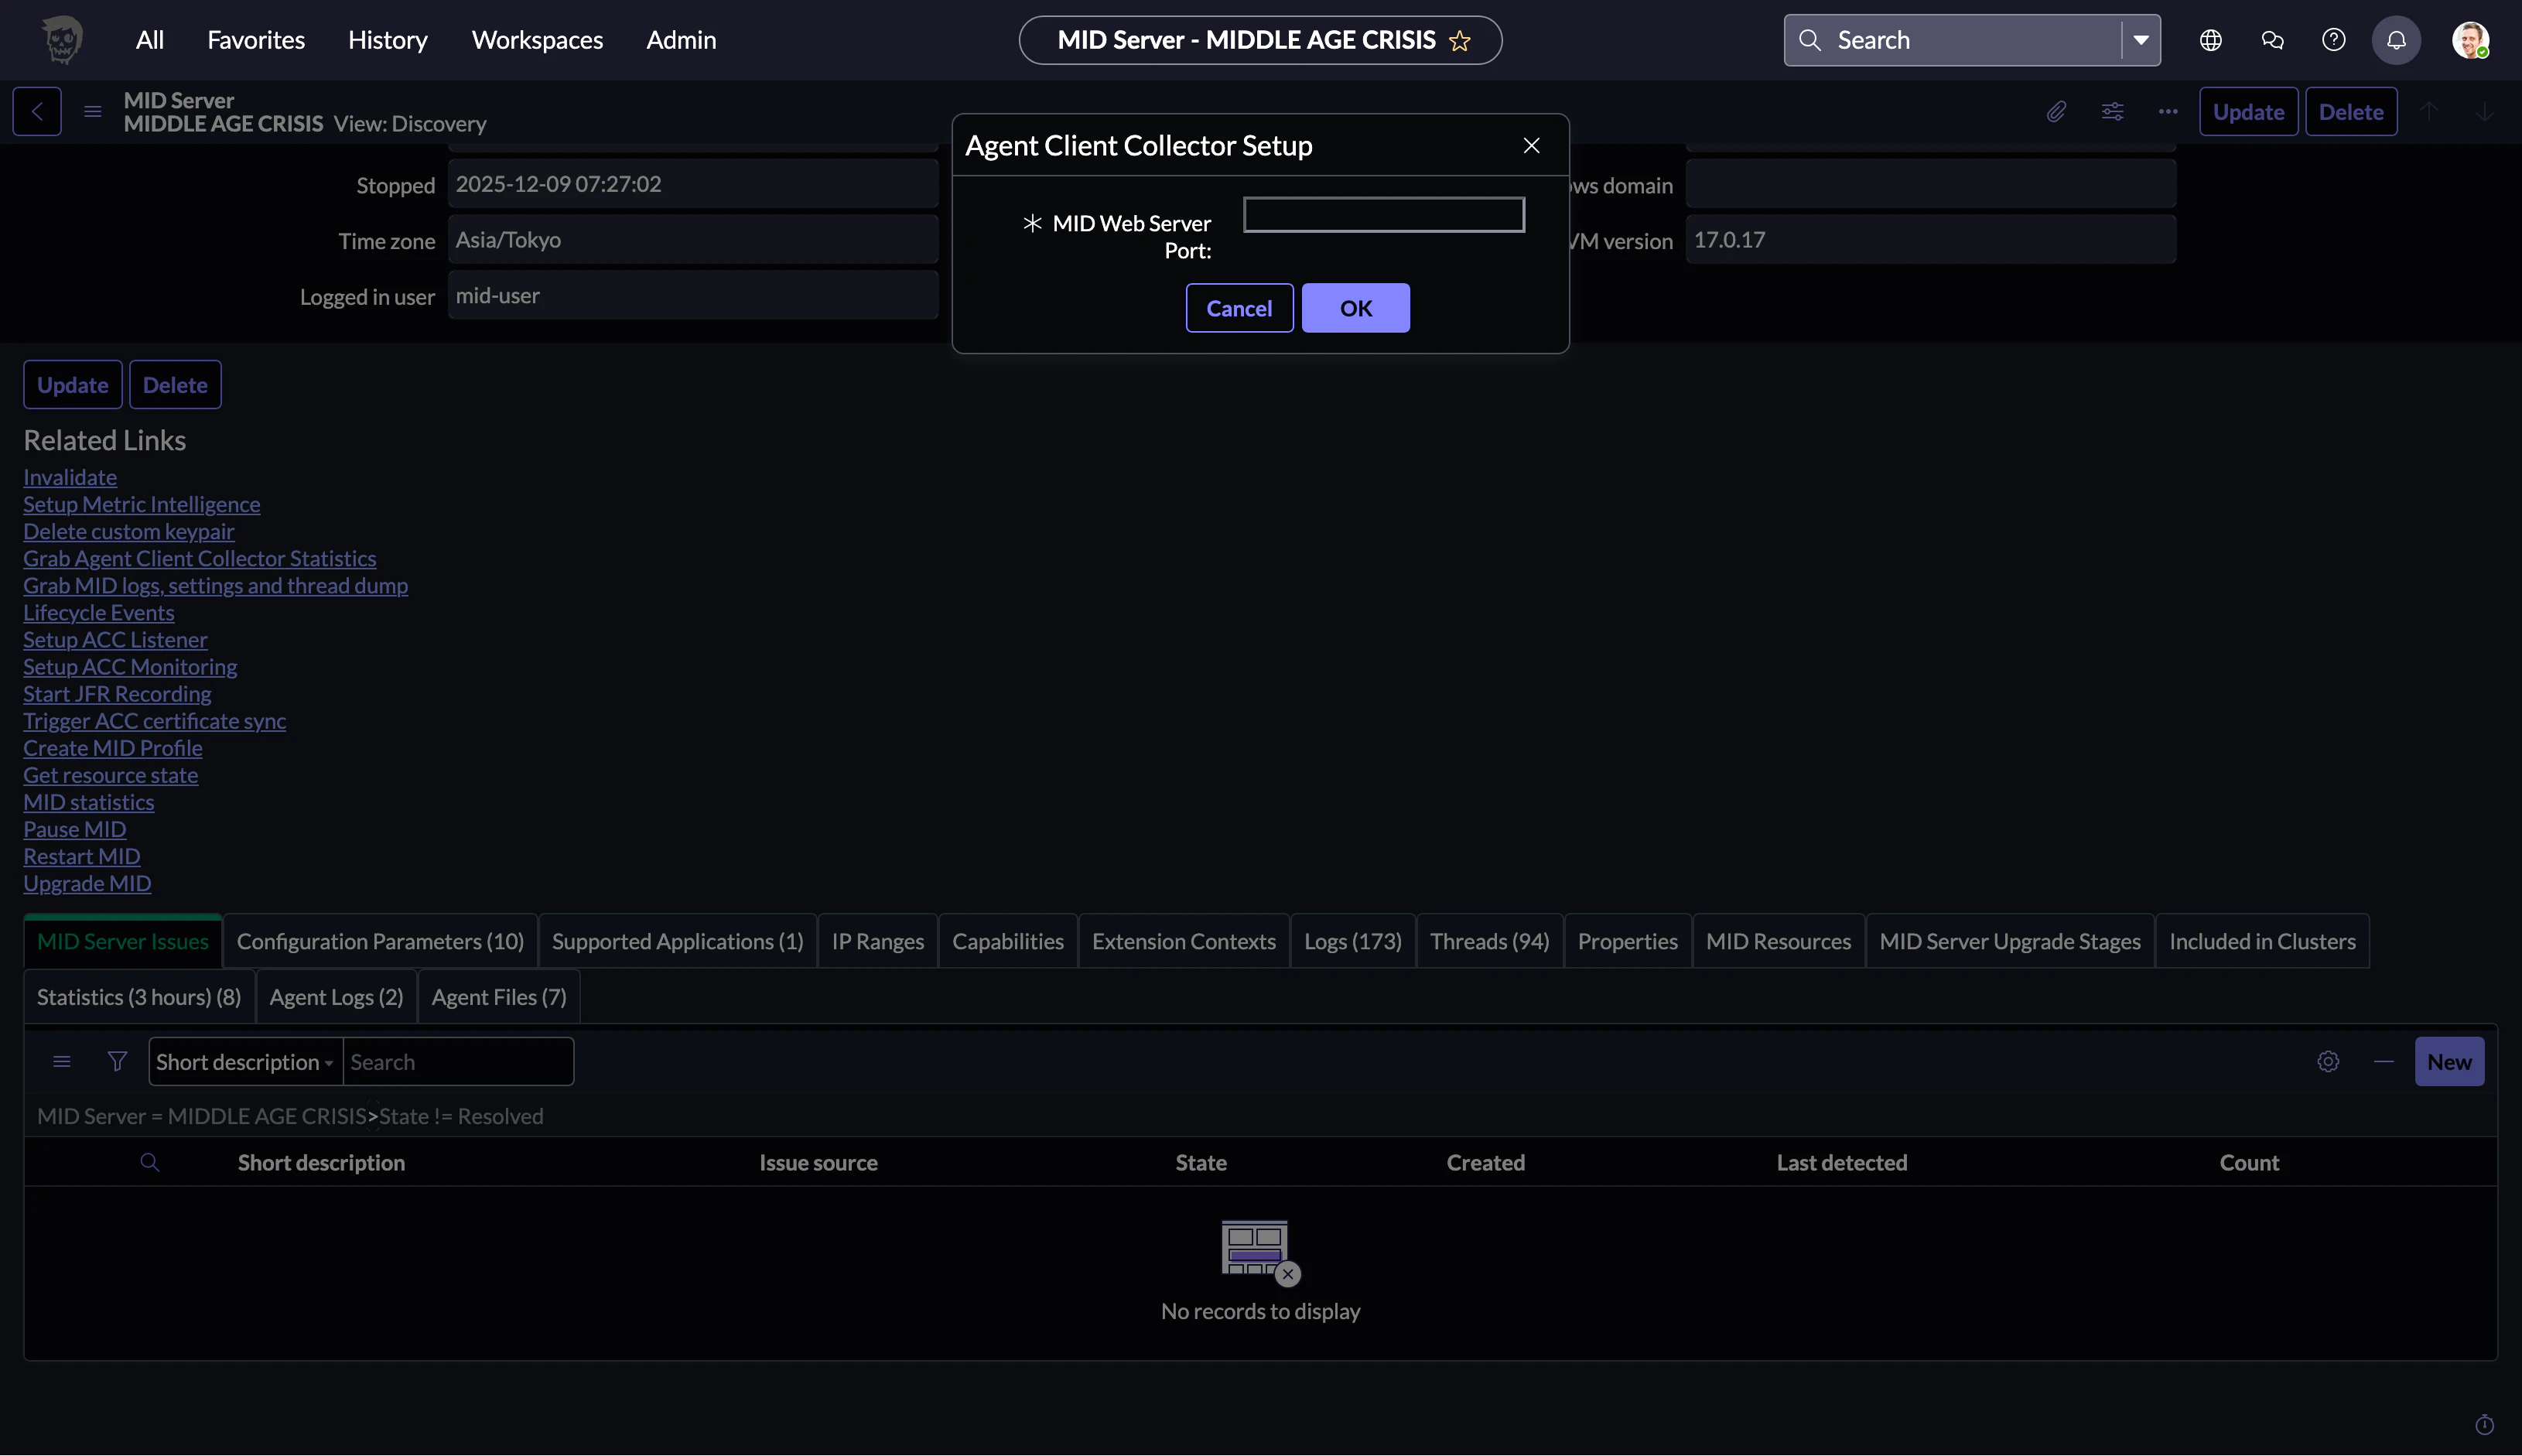Image resolution: width=2522 pixels, height=1456 pixels.
Task: Close the Agent Client Collector Setup dialog
Action: 1531,145
